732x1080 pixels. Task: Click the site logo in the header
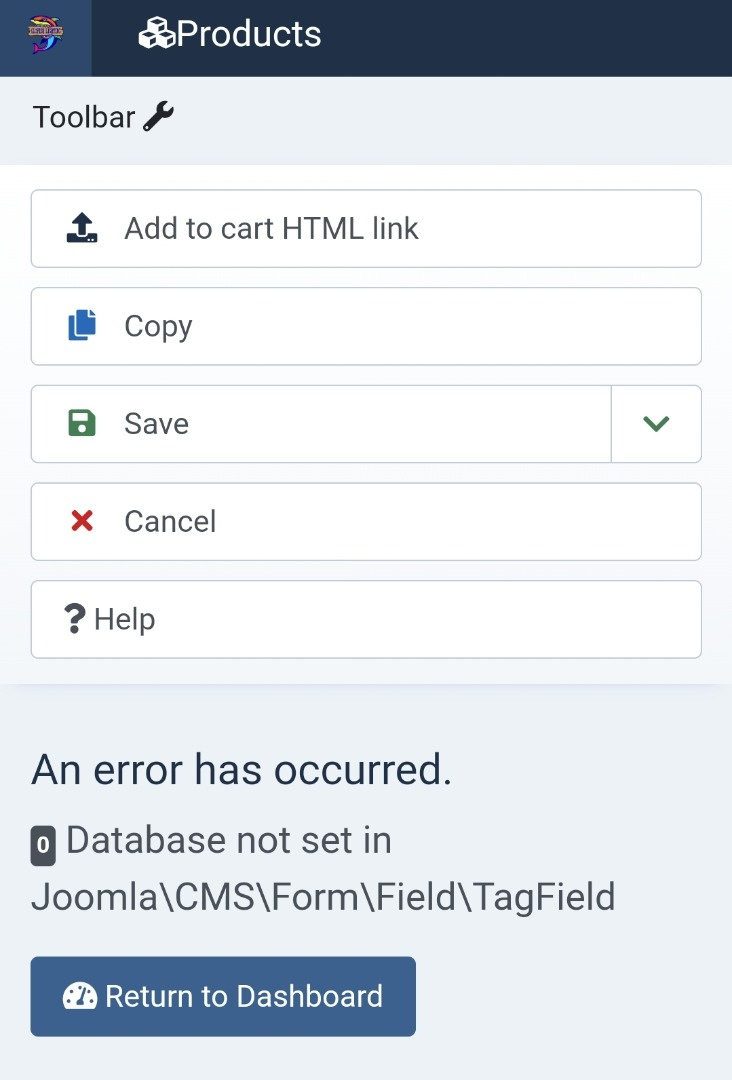(46, 37)
